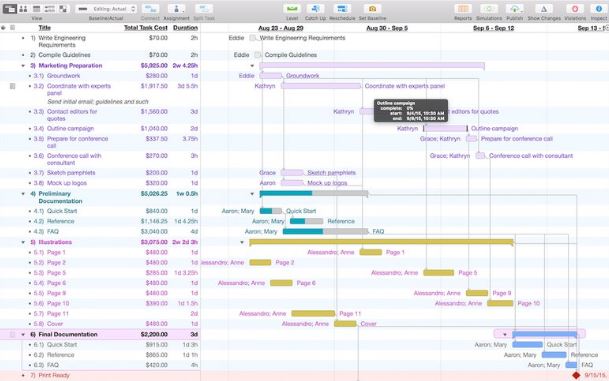Screen dimensions: 609x381
Task: Open the Inspect panel icon
Action: coord(599,9)
